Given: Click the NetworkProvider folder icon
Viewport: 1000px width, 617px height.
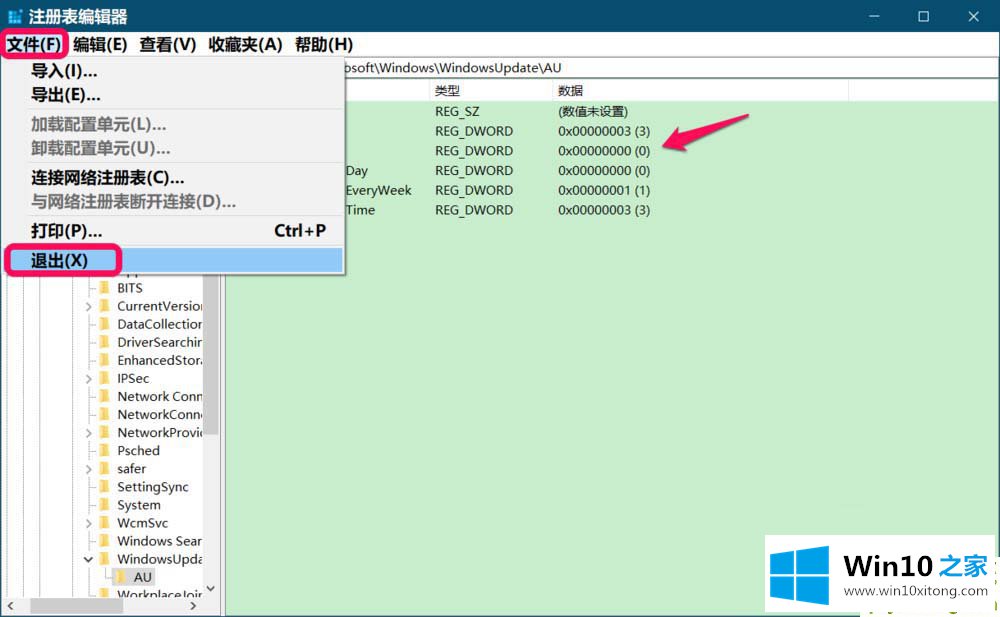Looking at the screenshot, I should (105, 433).
